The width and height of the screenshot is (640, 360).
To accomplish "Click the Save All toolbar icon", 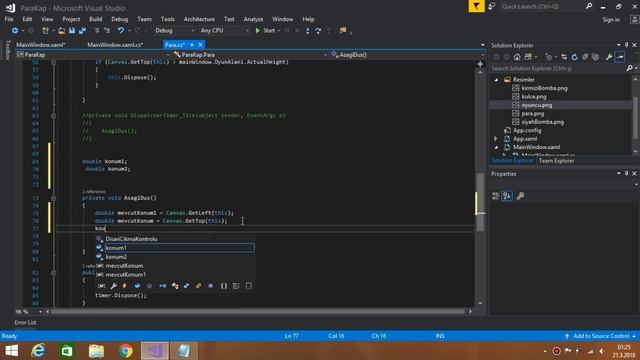I will click(x=82, y=31).
